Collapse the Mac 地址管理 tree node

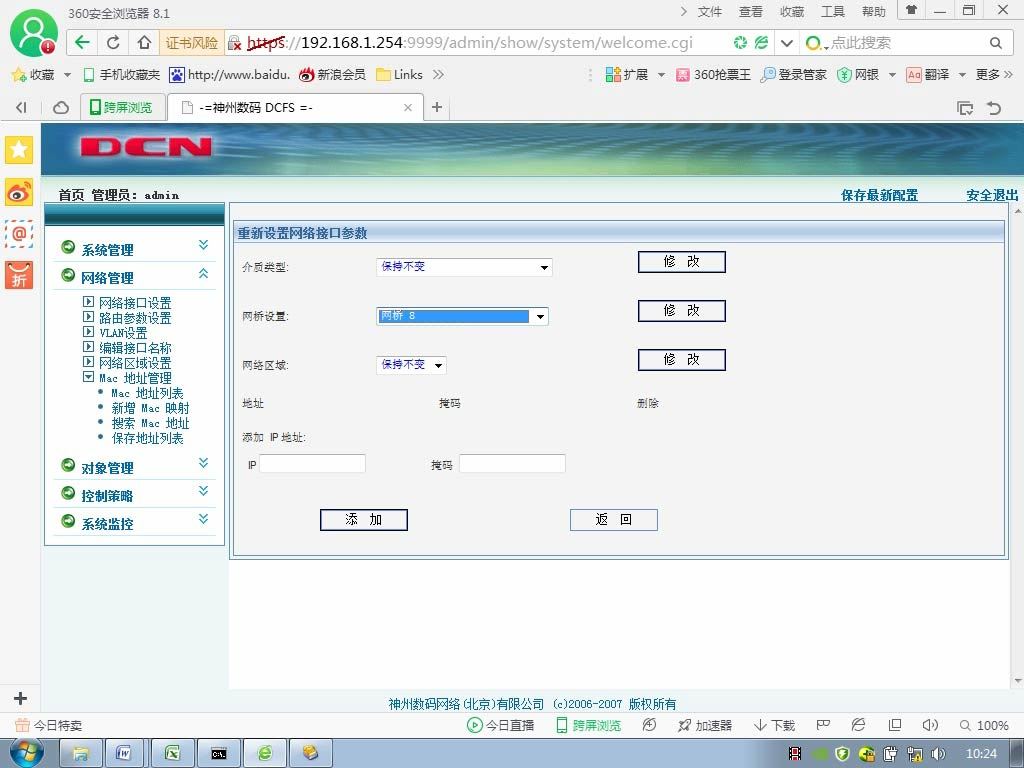pos(89,377)
